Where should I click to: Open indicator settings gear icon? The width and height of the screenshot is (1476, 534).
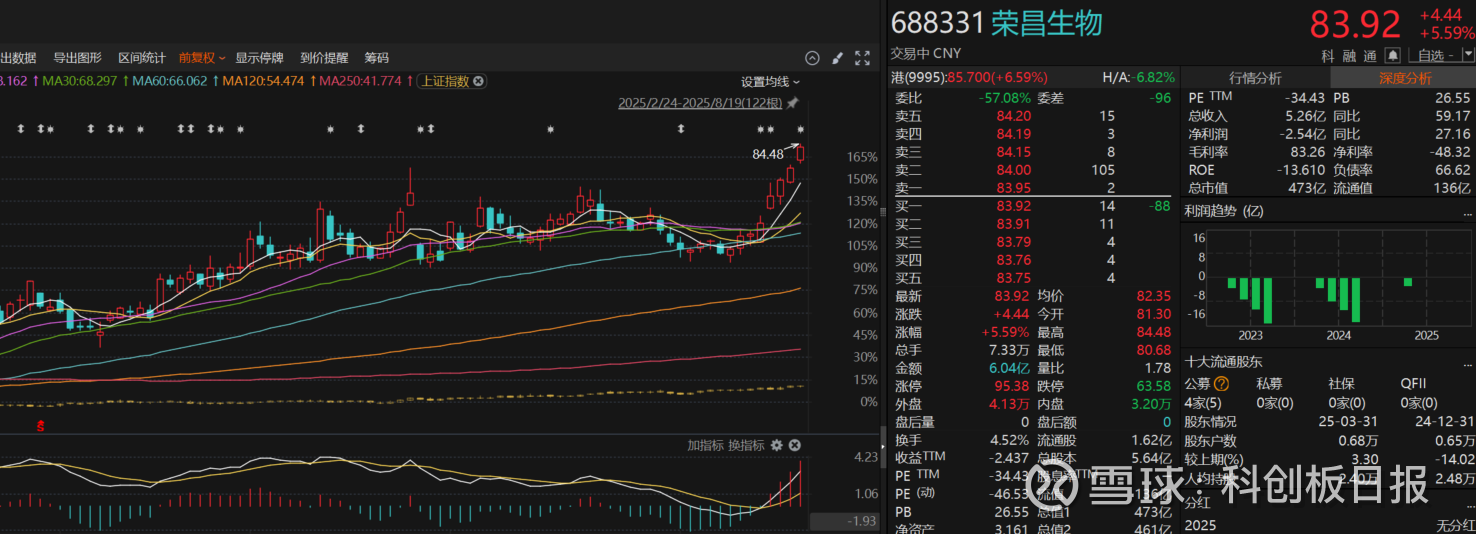tap(776, 445)
